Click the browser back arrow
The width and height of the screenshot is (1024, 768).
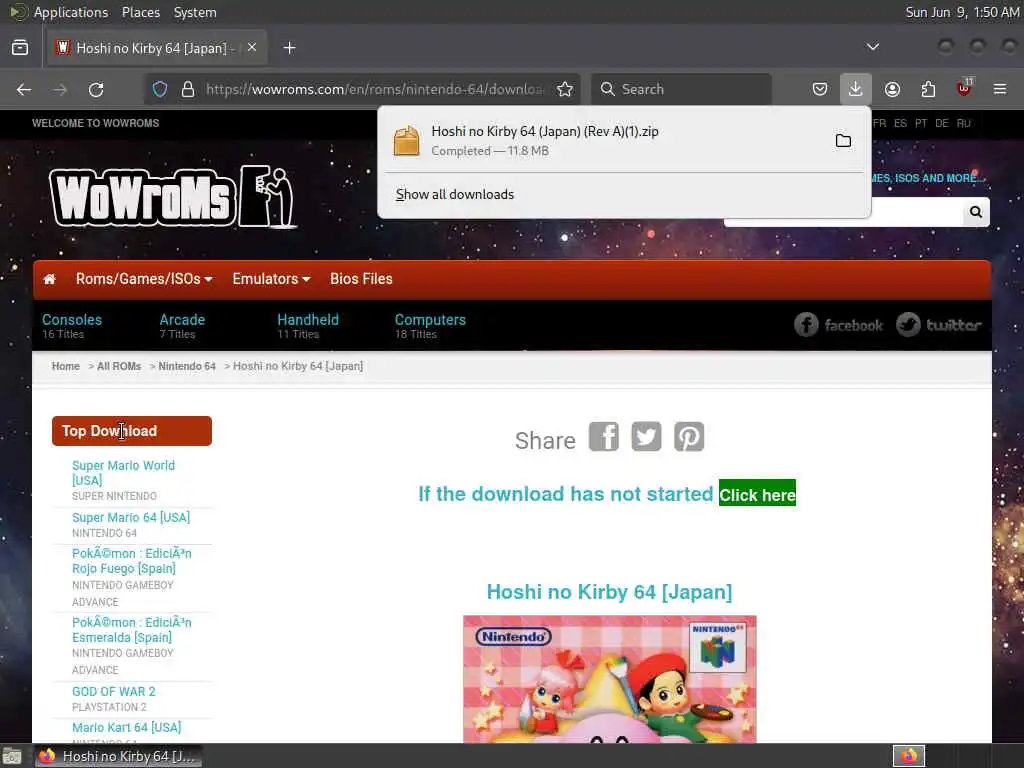[24, 89]
